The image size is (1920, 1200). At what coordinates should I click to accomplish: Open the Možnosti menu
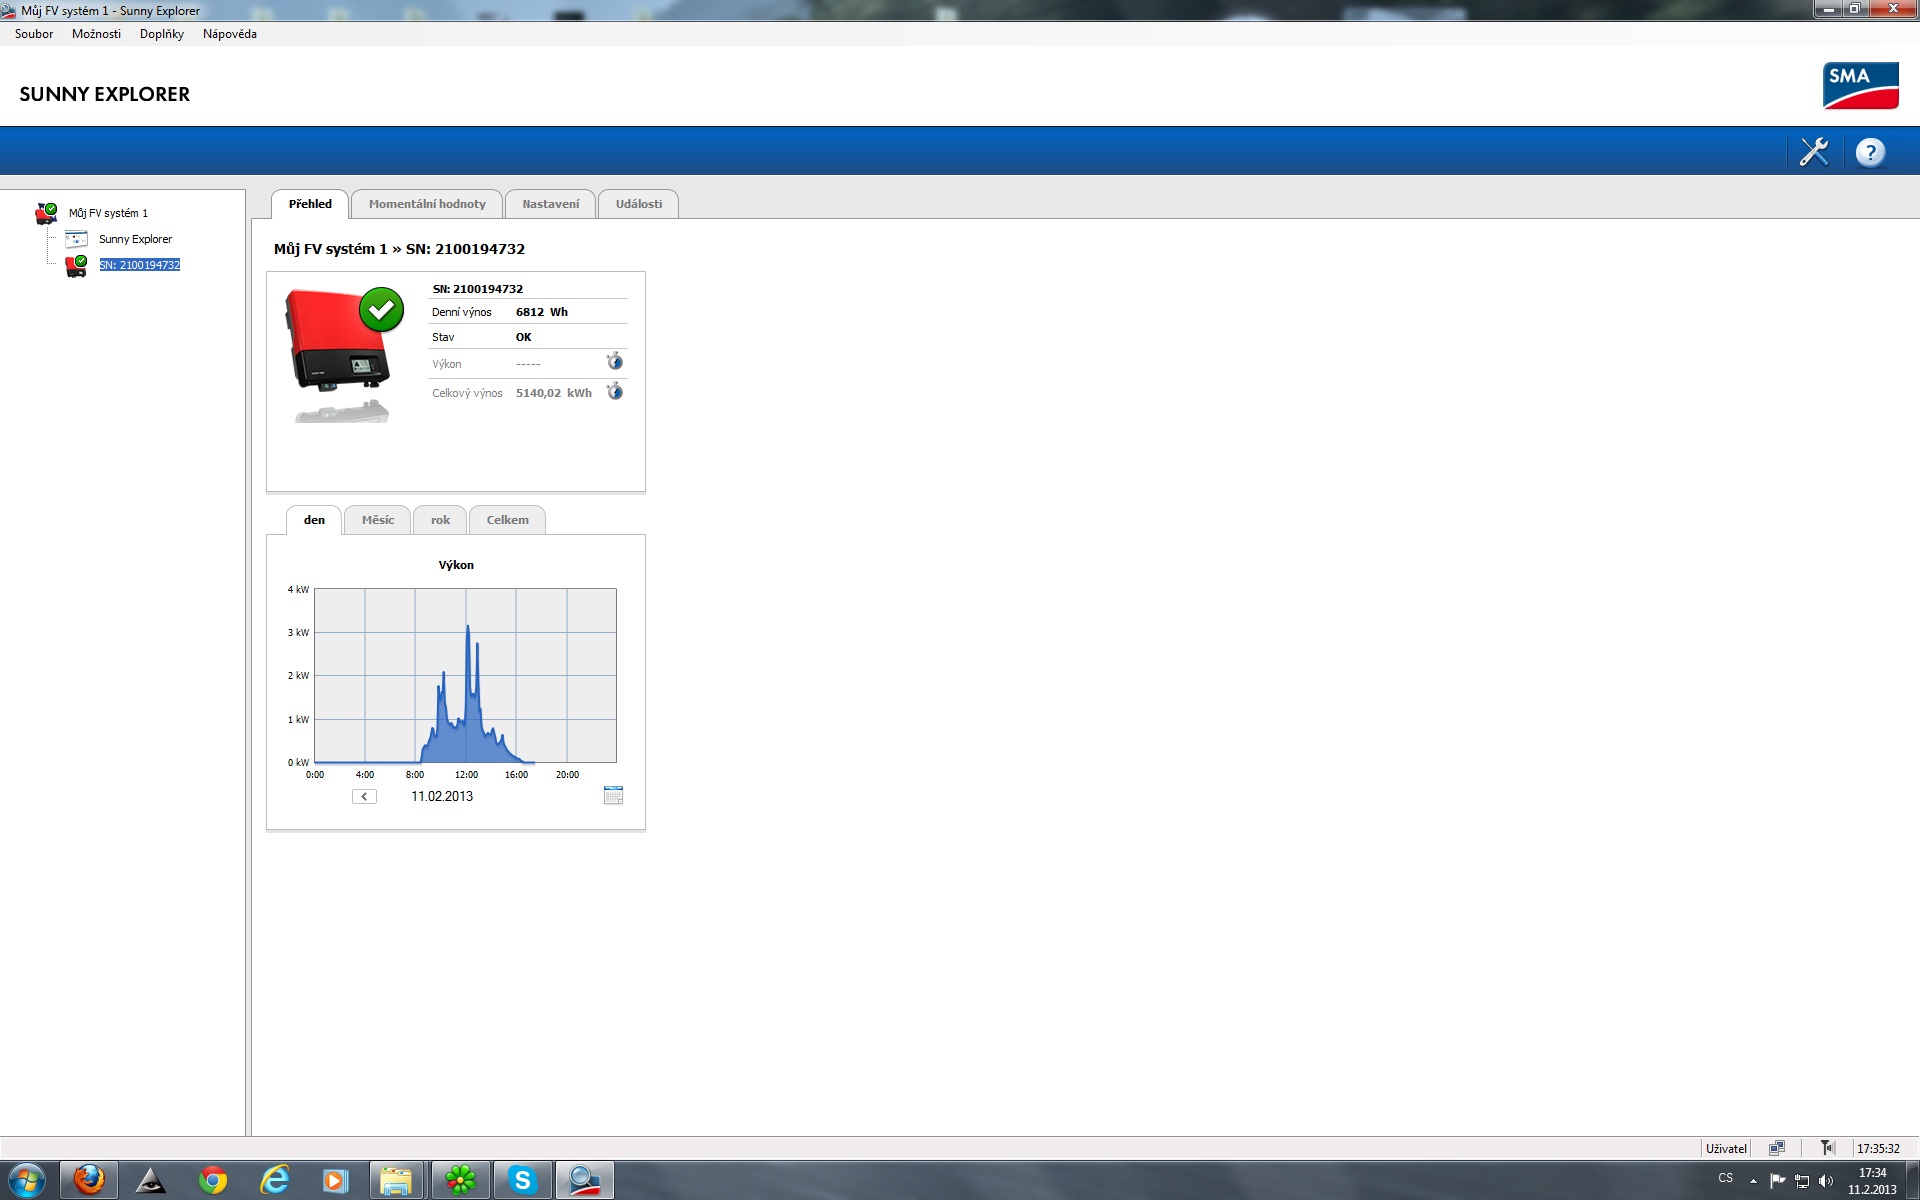(96, 34)
